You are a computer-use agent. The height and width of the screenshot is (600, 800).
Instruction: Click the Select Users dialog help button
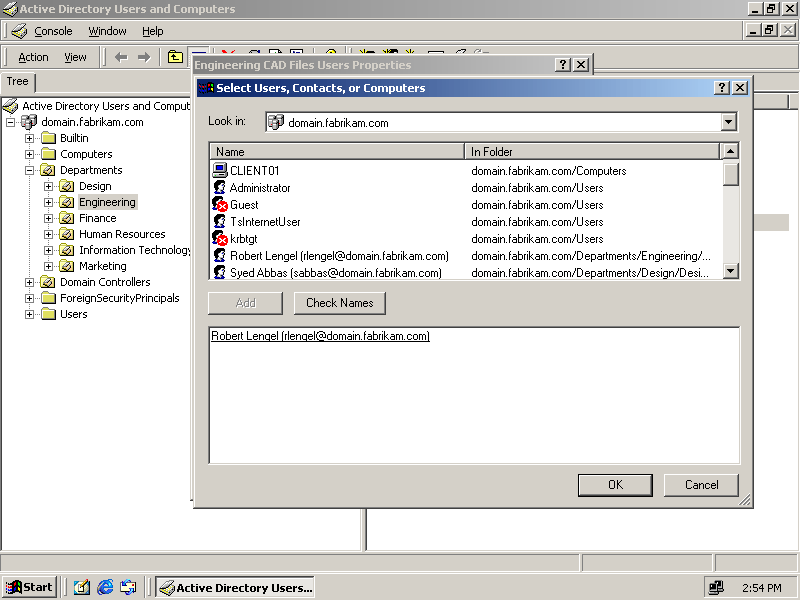click(x=722, y=88)
